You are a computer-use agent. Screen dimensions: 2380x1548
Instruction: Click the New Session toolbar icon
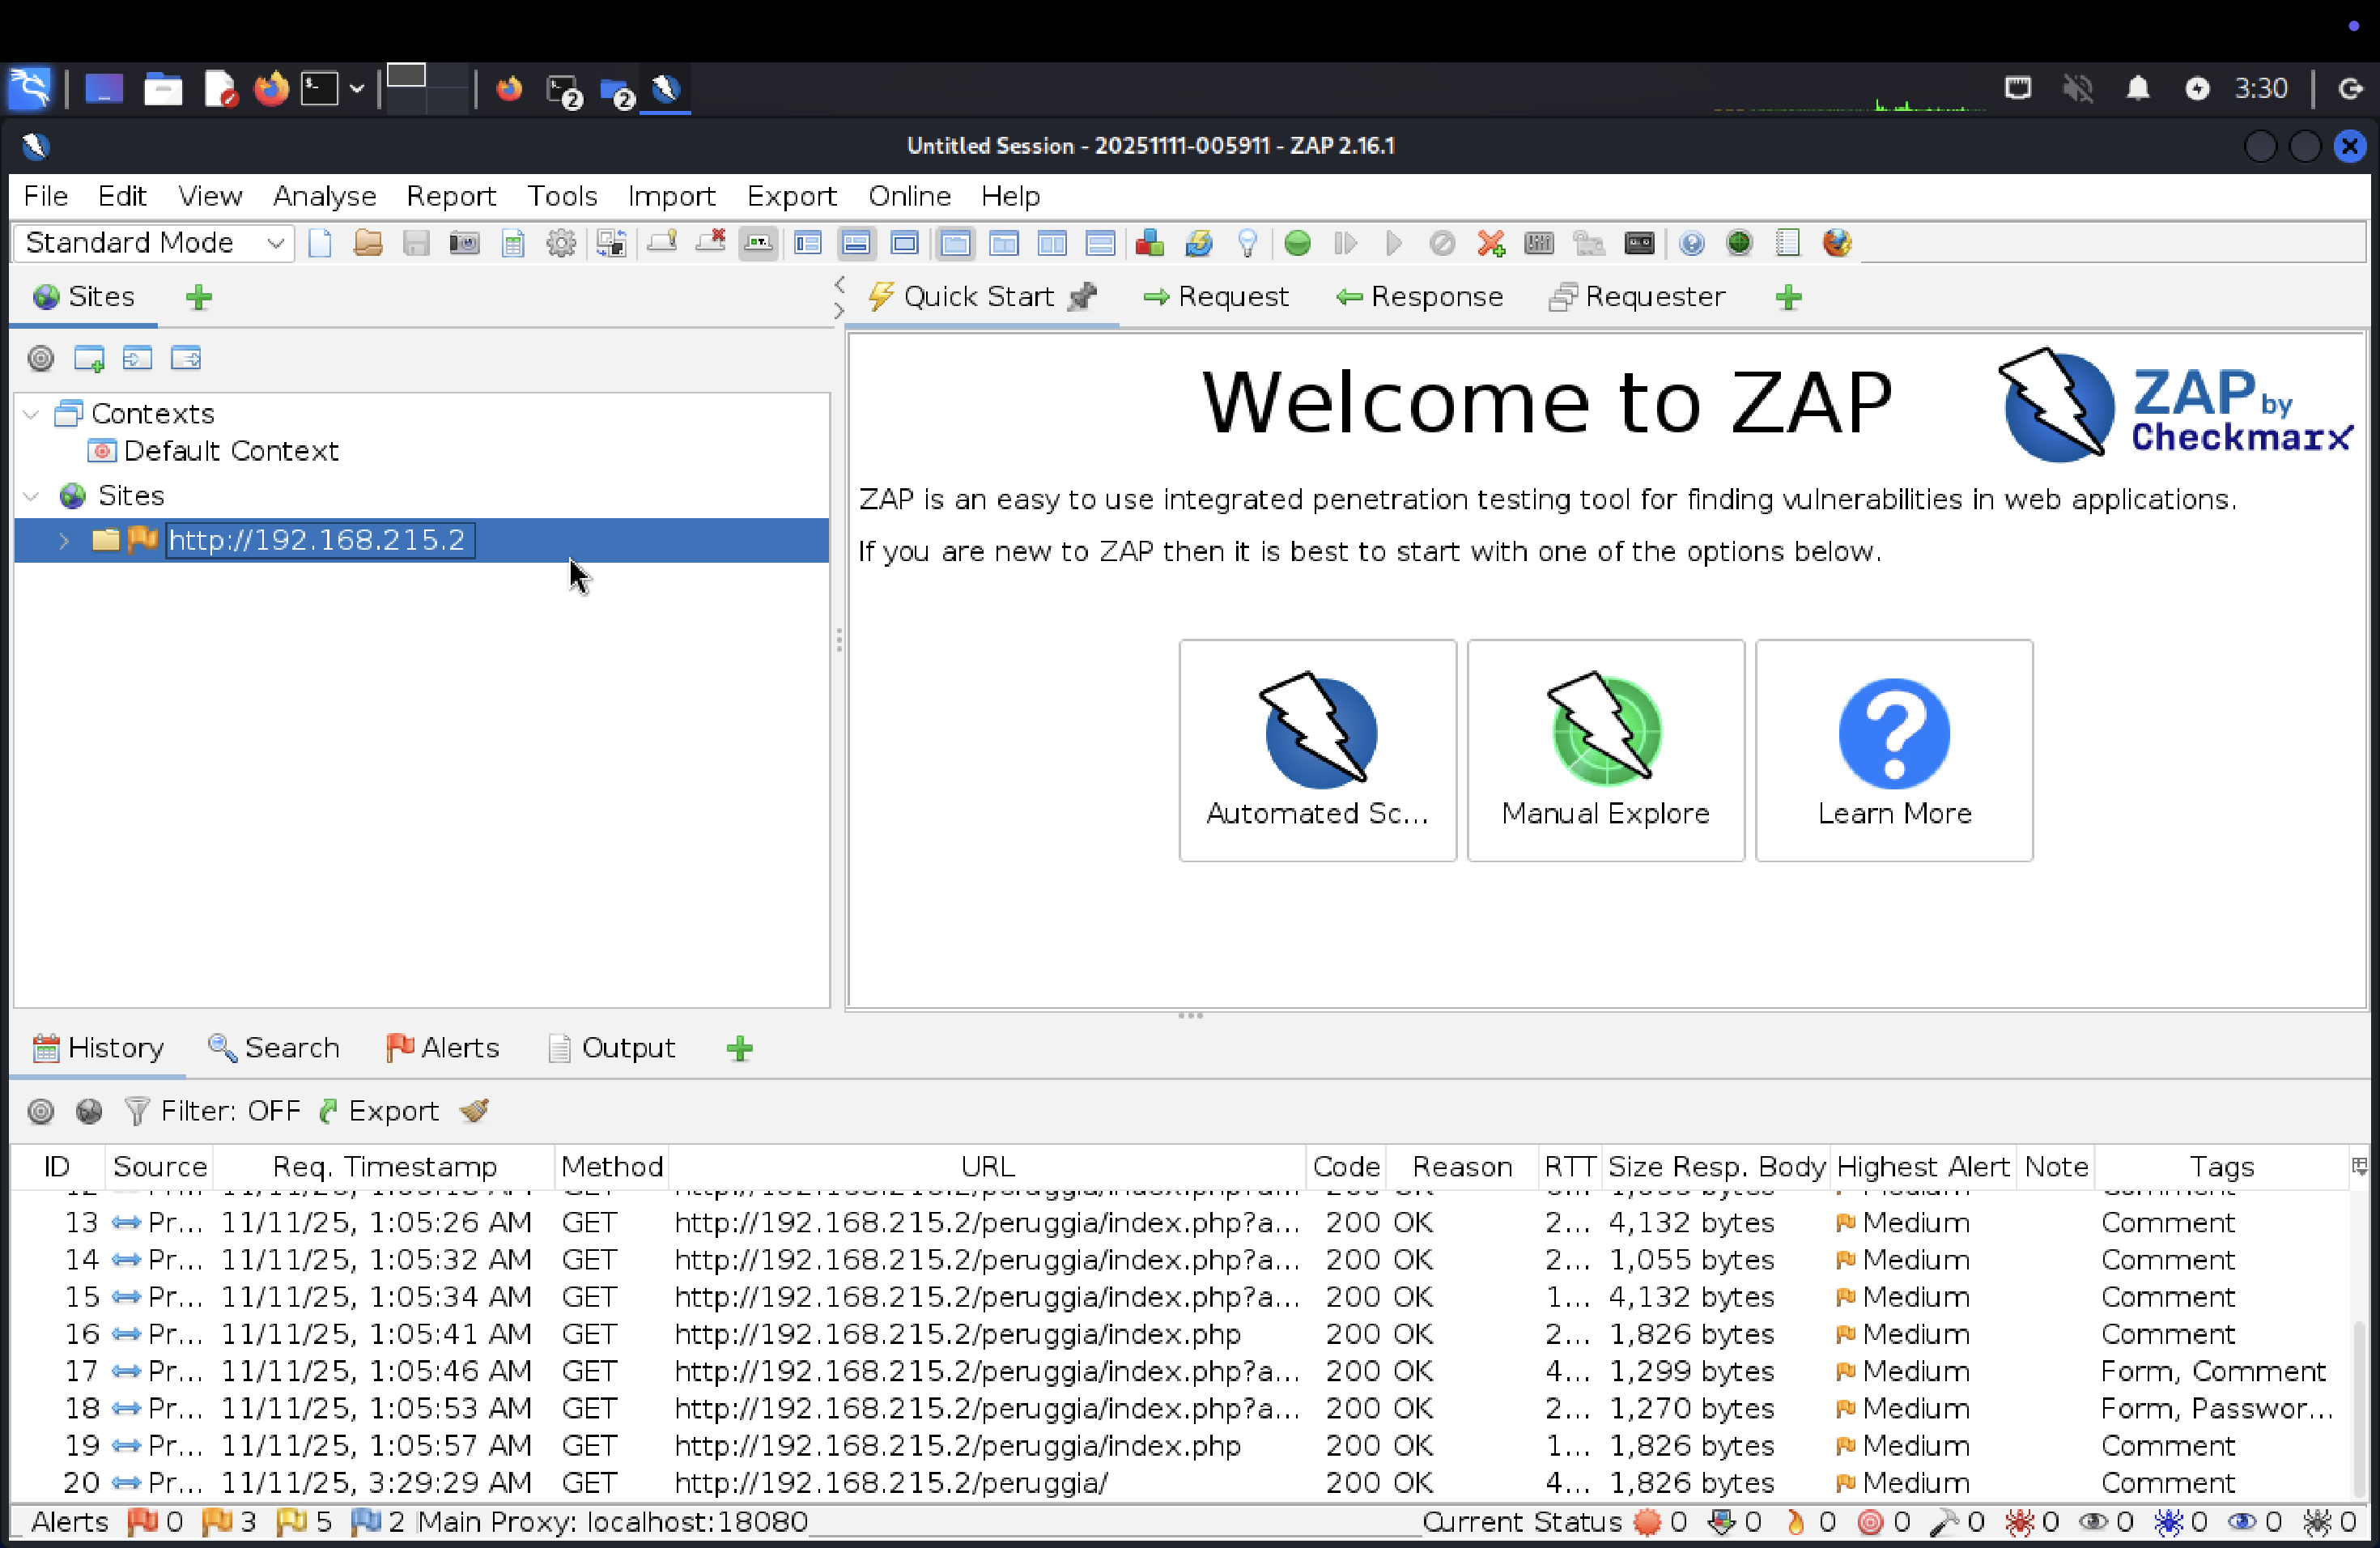coord(320,243)
